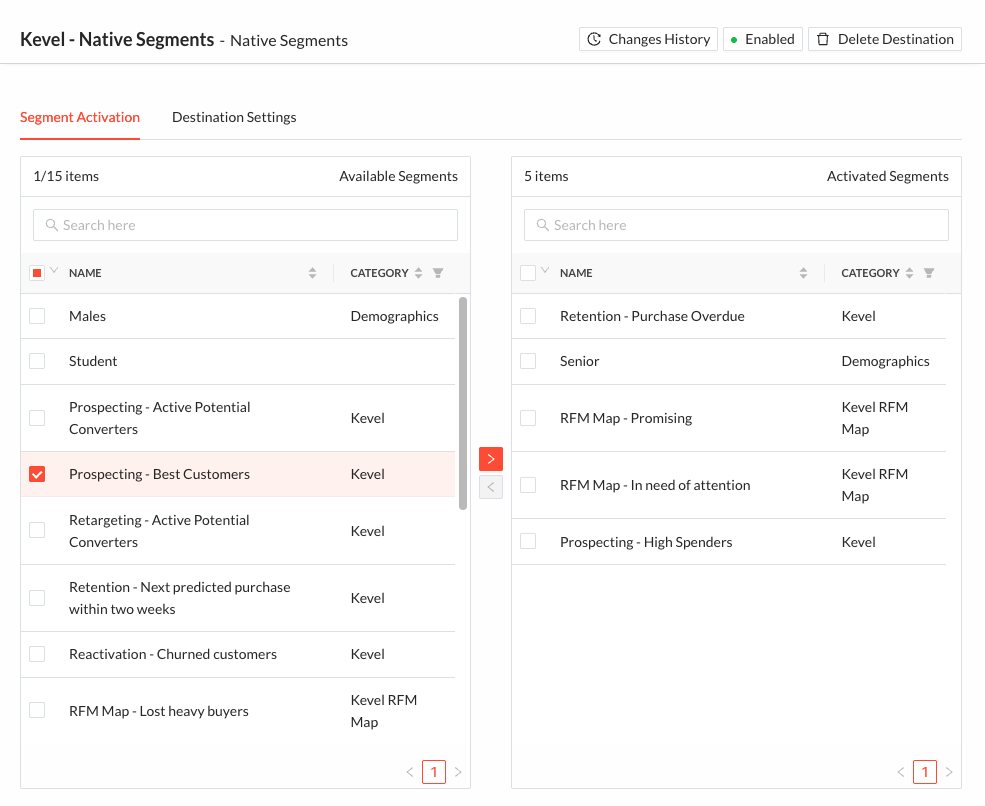Click the left arrow transfer button
Image resolution: width=985 pixels, height=806 pixels.
[491, 487]
